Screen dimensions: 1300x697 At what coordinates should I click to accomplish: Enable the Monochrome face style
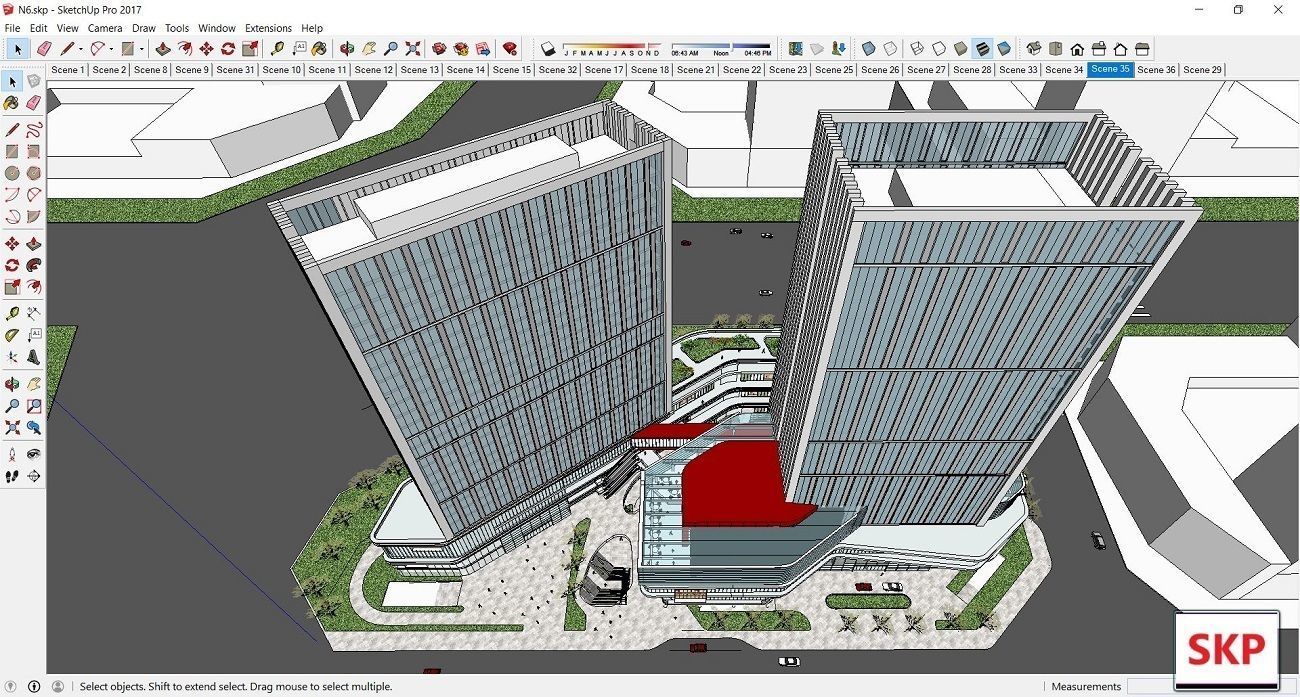pos(1004,48)
